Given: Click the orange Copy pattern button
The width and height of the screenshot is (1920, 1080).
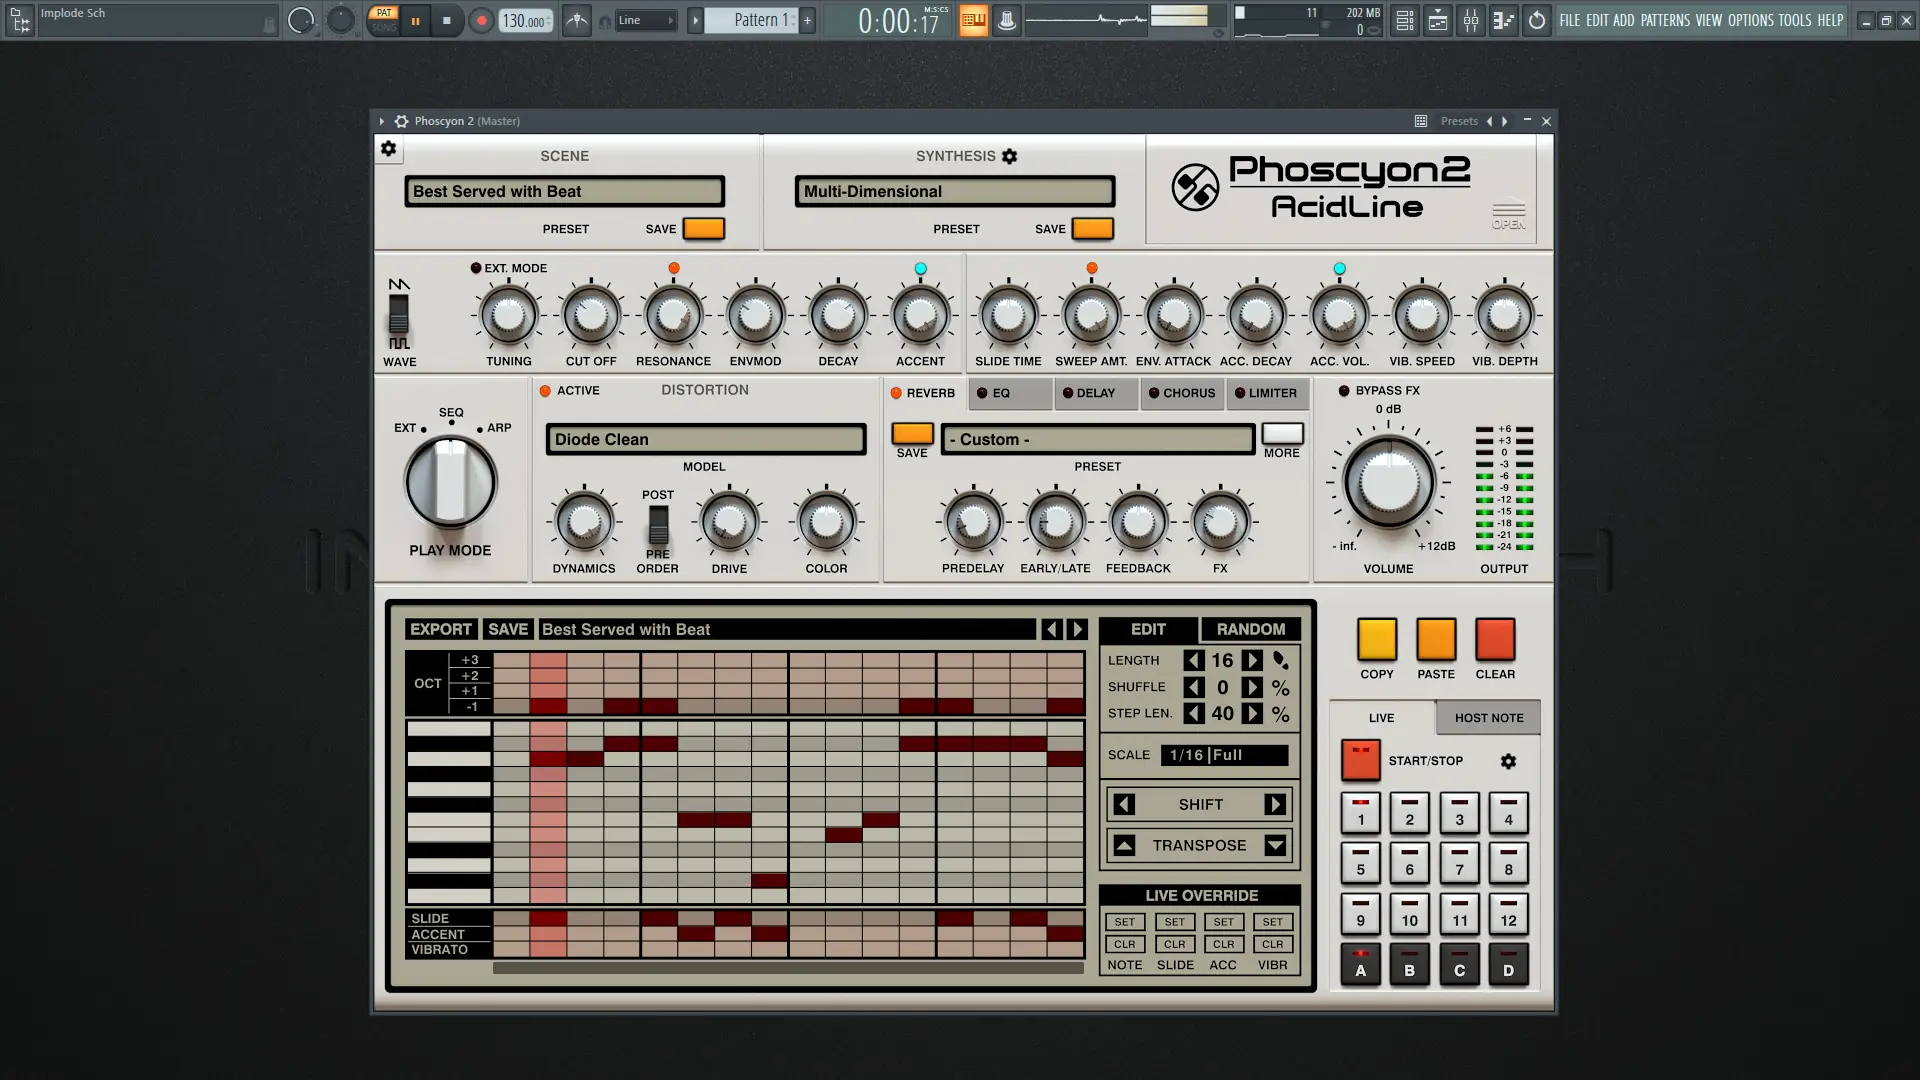Looking at the screenshot, I should click(1376, 640).
